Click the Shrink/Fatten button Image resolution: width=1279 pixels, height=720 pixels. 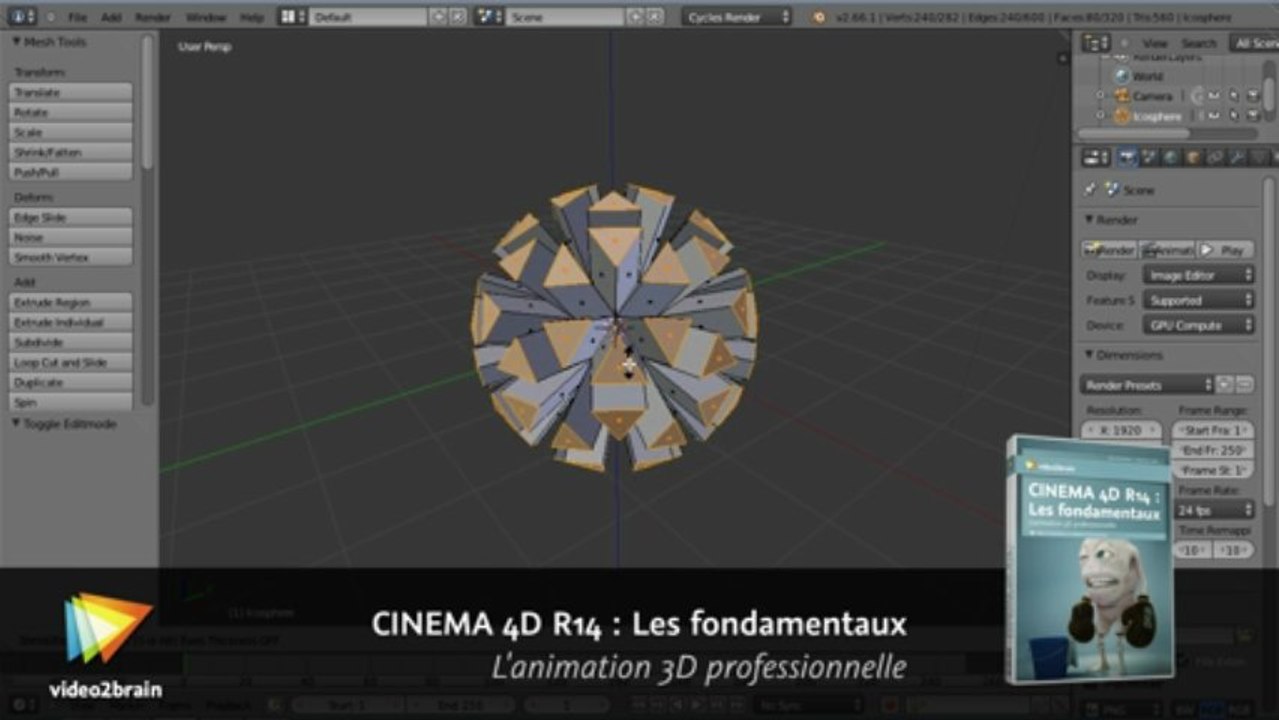70,152
